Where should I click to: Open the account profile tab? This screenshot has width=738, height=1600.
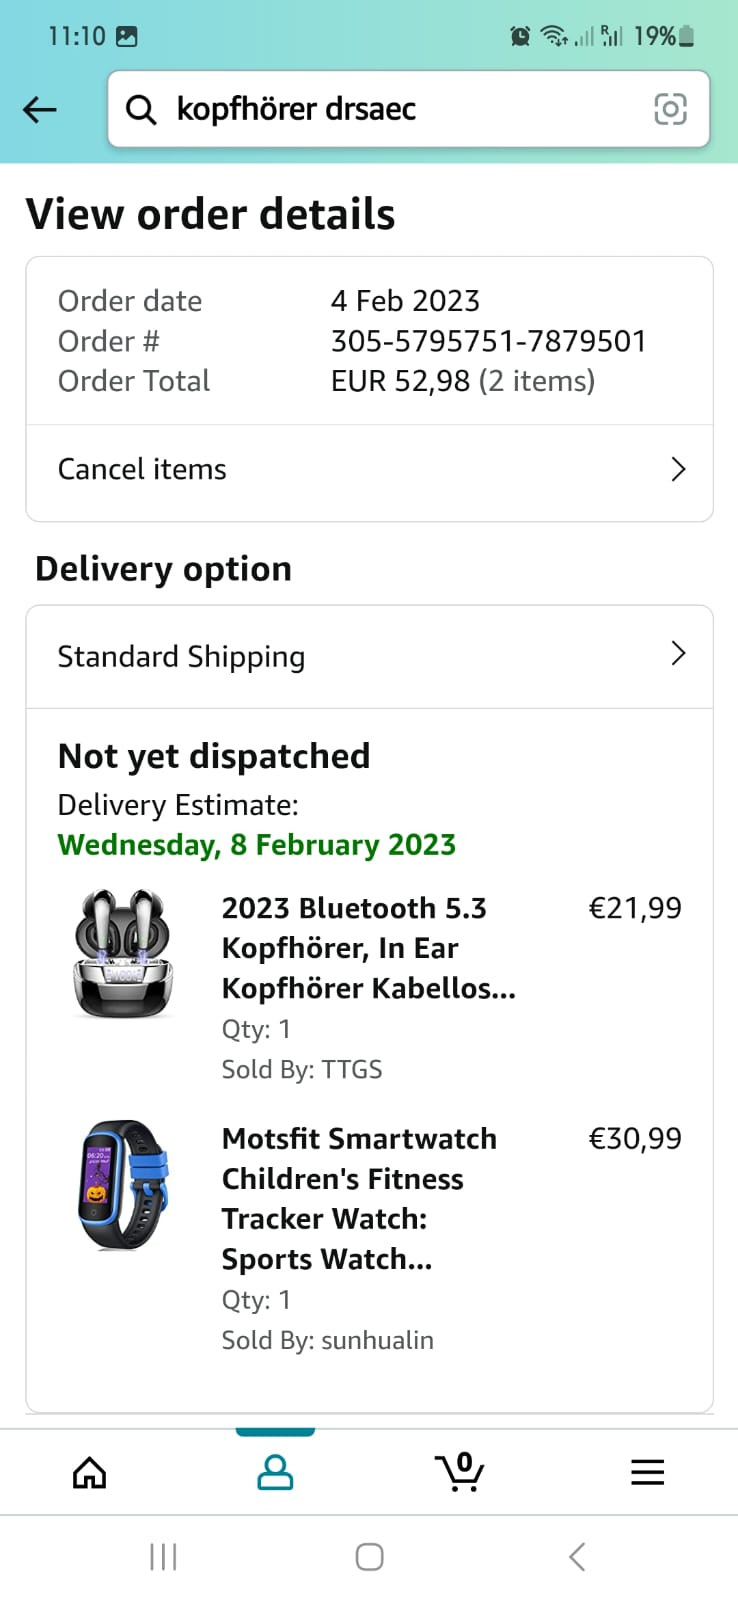pyautogui.click(x=275, y=1472)
